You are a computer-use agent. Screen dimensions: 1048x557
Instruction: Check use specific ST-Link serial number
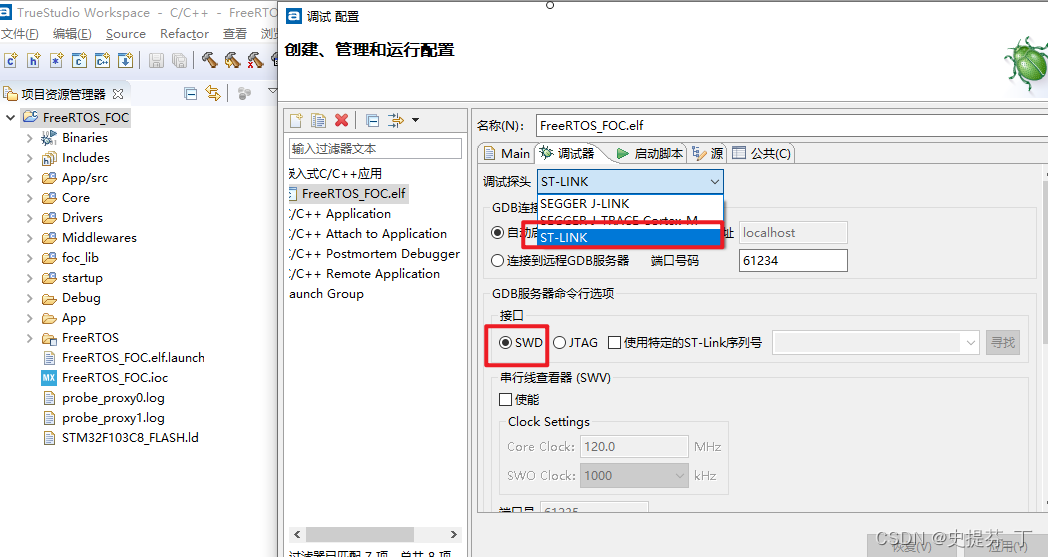614,342
